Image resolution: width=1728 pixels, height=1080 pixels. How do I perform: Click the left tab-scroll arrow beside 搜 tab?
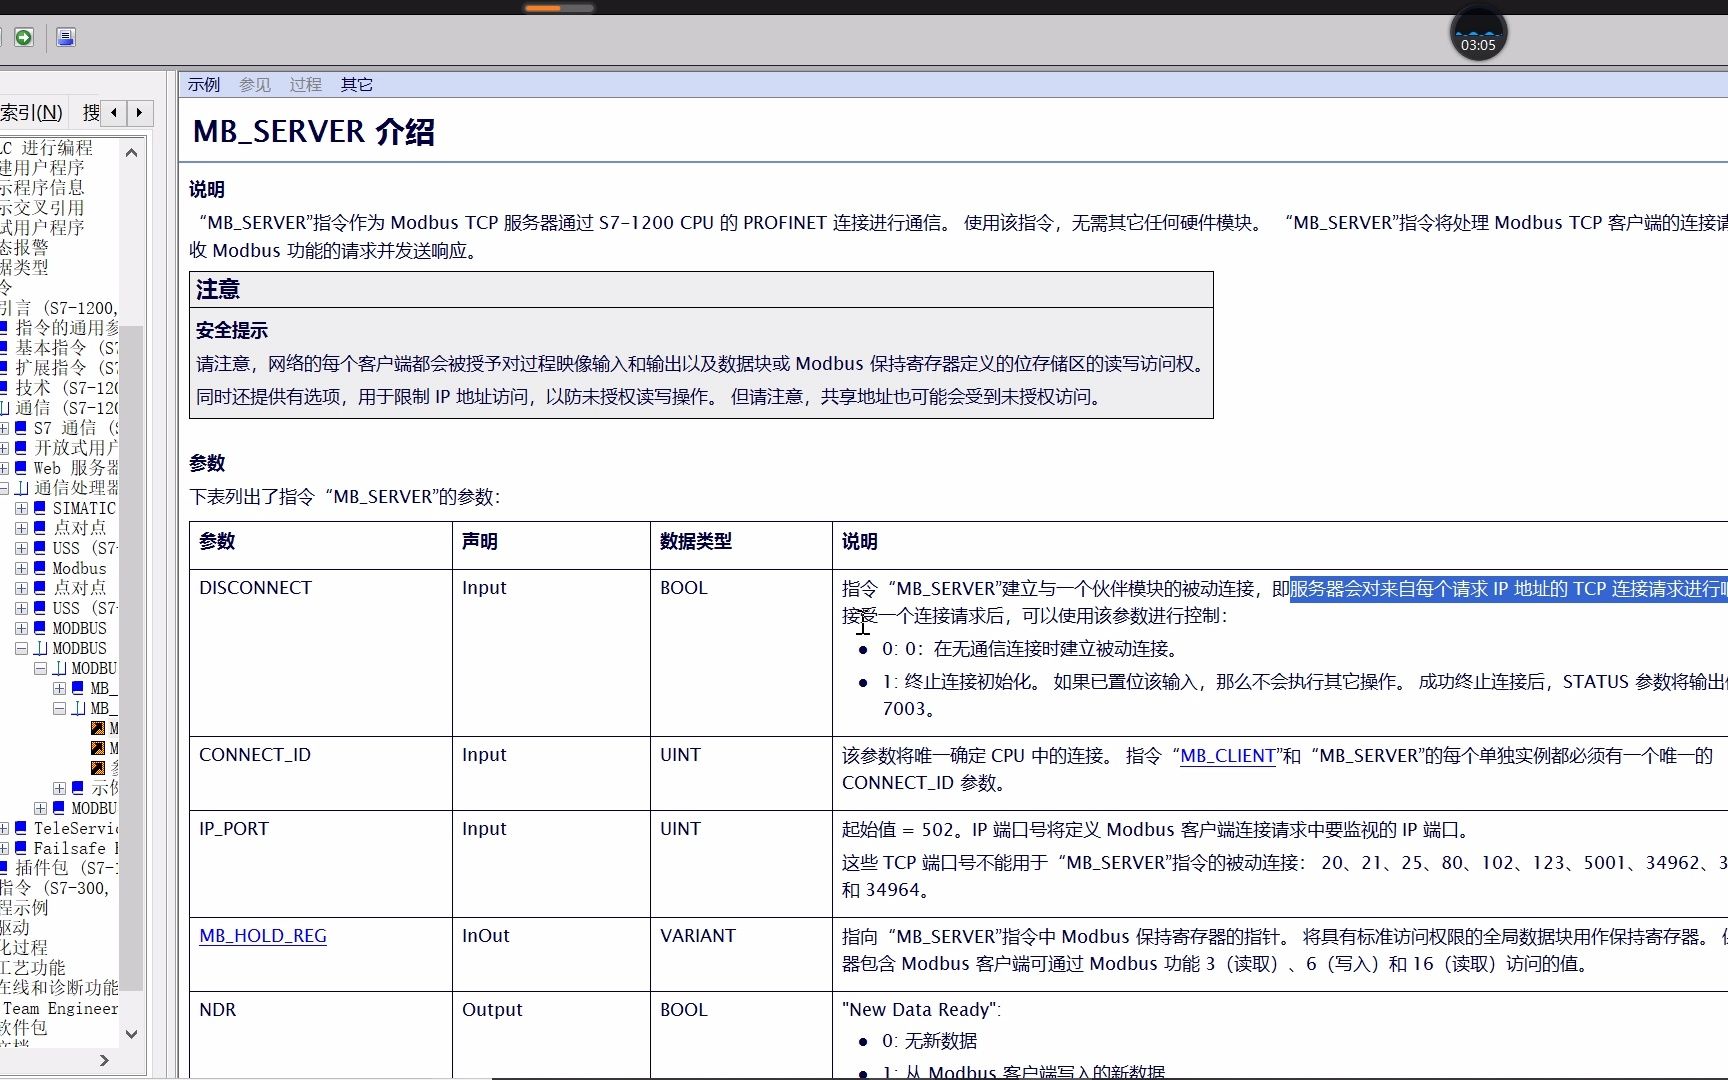pos(113,113)
